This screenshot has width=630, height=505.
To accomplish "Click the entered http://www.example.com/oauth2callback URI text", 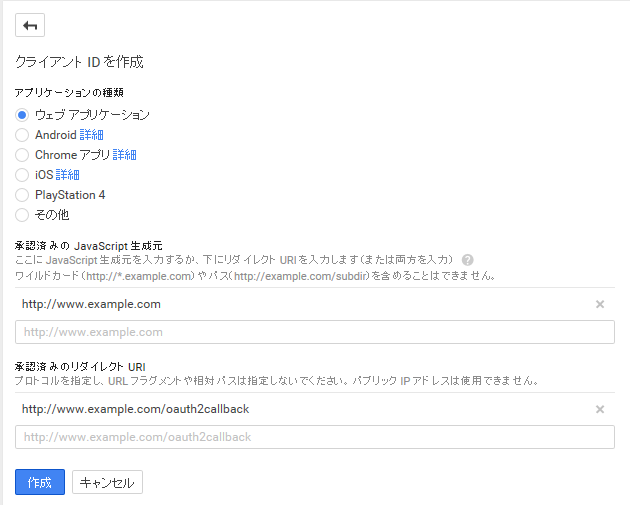I will pos(135,409).
